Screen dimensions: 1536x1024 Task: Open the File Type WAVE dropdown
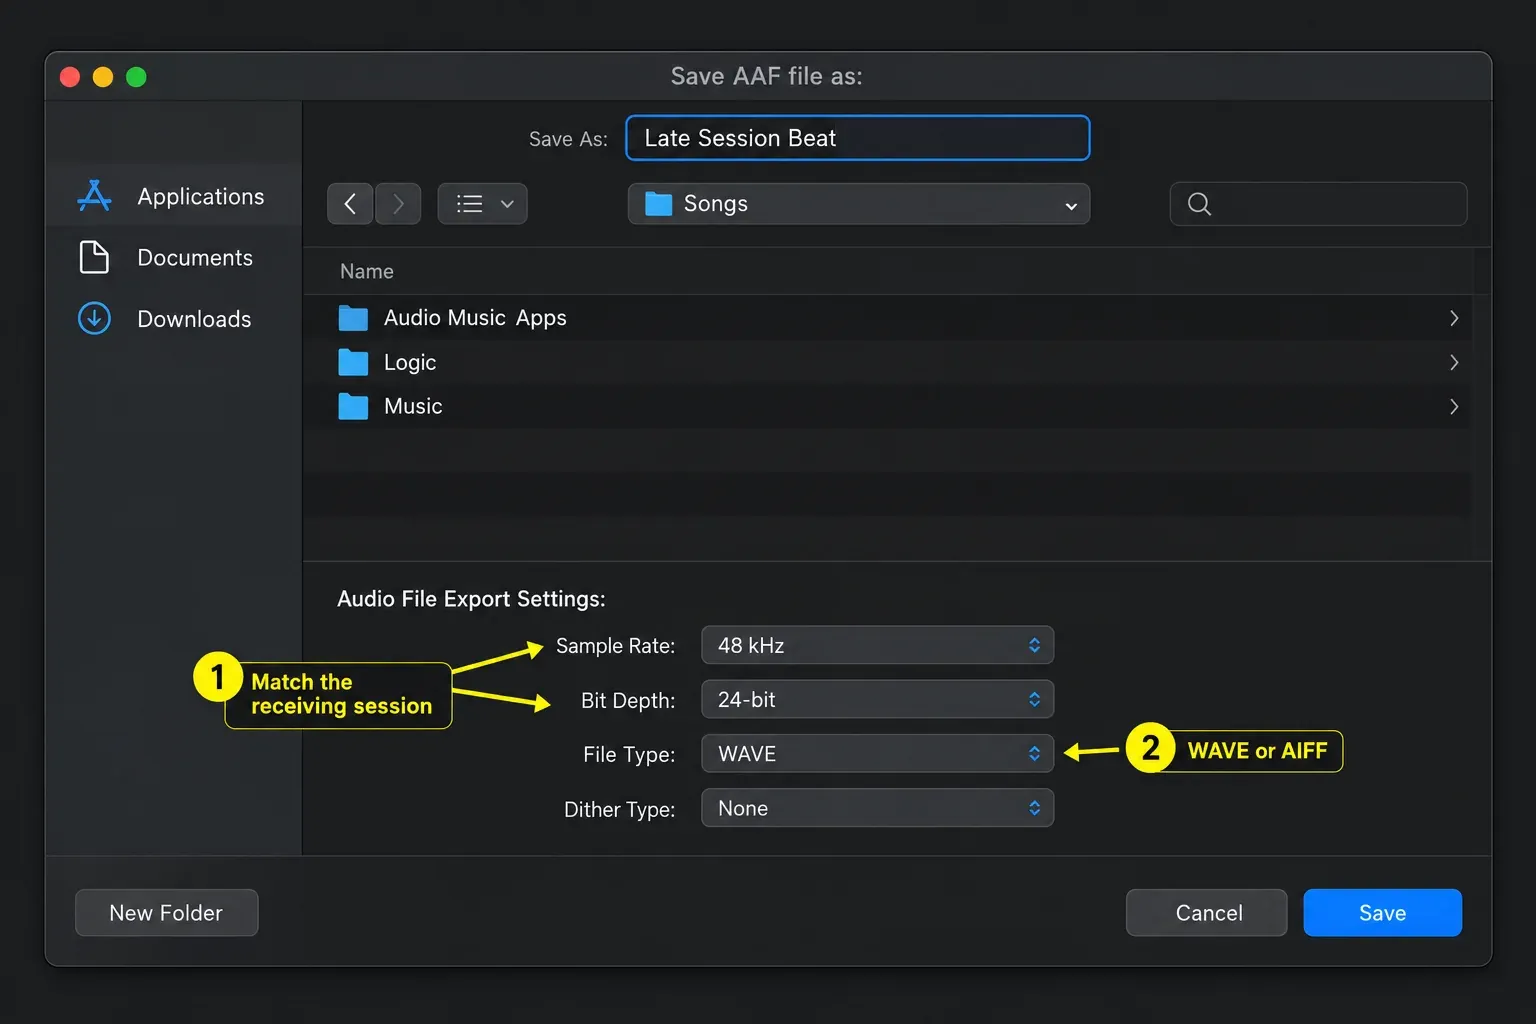point(877,753)
